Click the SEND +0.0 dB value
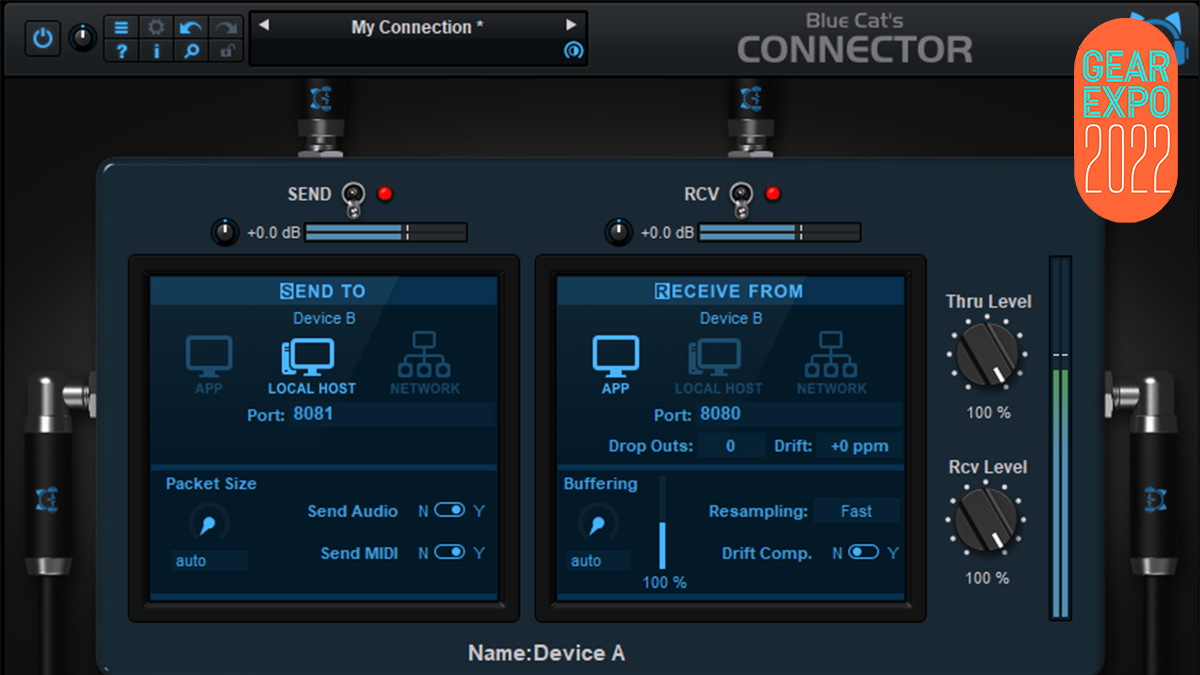This screenshot has height=675, width=1200. point(274,233)
